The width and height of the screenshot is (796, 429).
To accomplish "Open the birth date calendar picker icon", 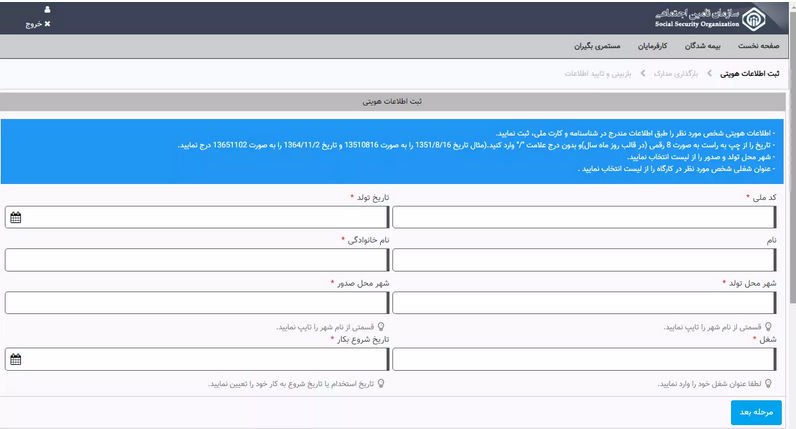I will [16, 217].
